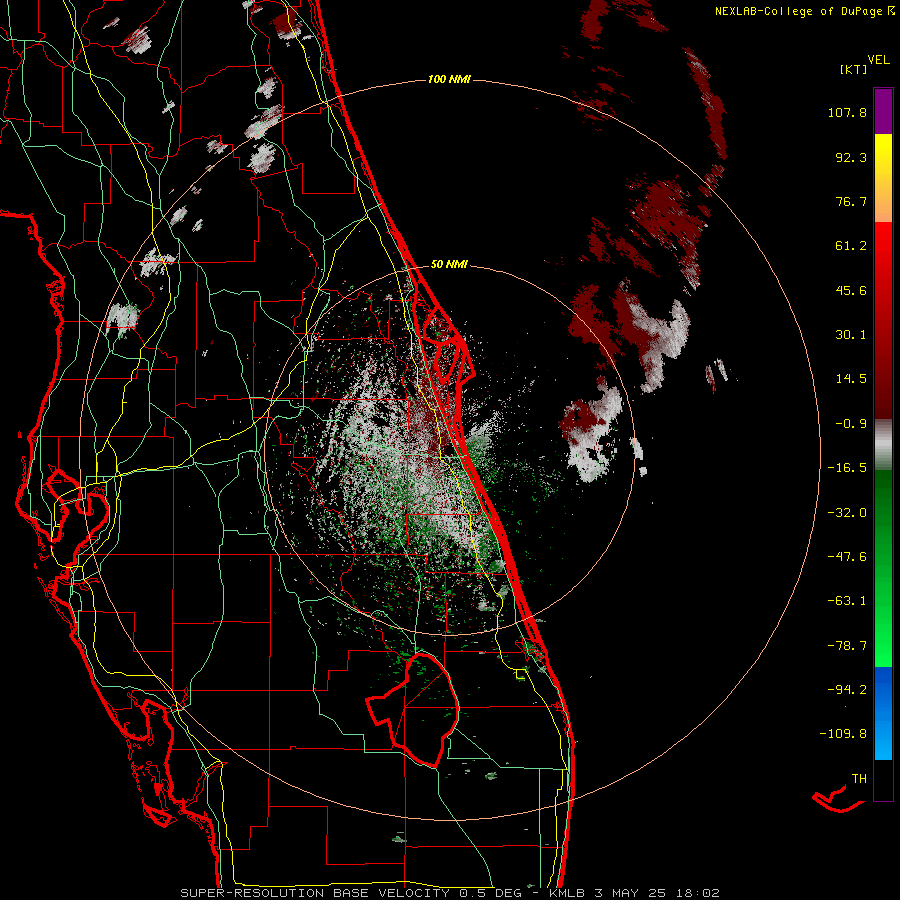The height and width of the screenshot is (900, 900).
Task: Click the 100 NMI range ring label
Action: [449, 79]
